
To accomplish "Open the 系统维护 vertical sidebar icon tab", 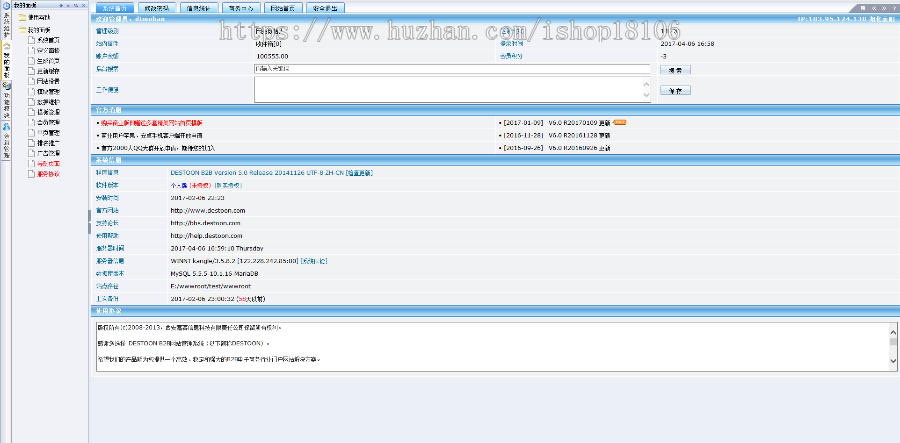I will pos(6,27).
